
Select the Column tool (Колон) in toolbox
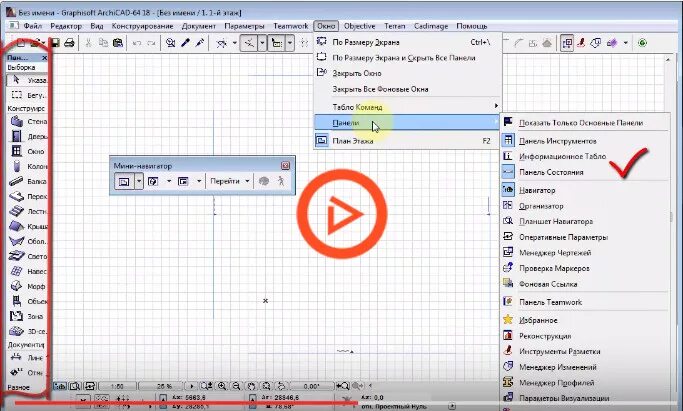[28, 166]
